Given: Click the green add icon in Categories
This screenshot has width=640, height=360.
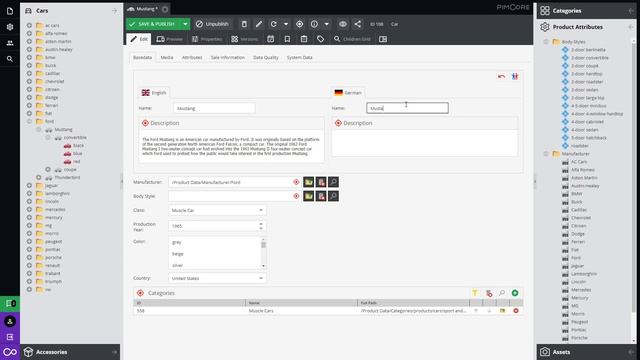Looking at the screenshot, I should (x=515, y=293).
